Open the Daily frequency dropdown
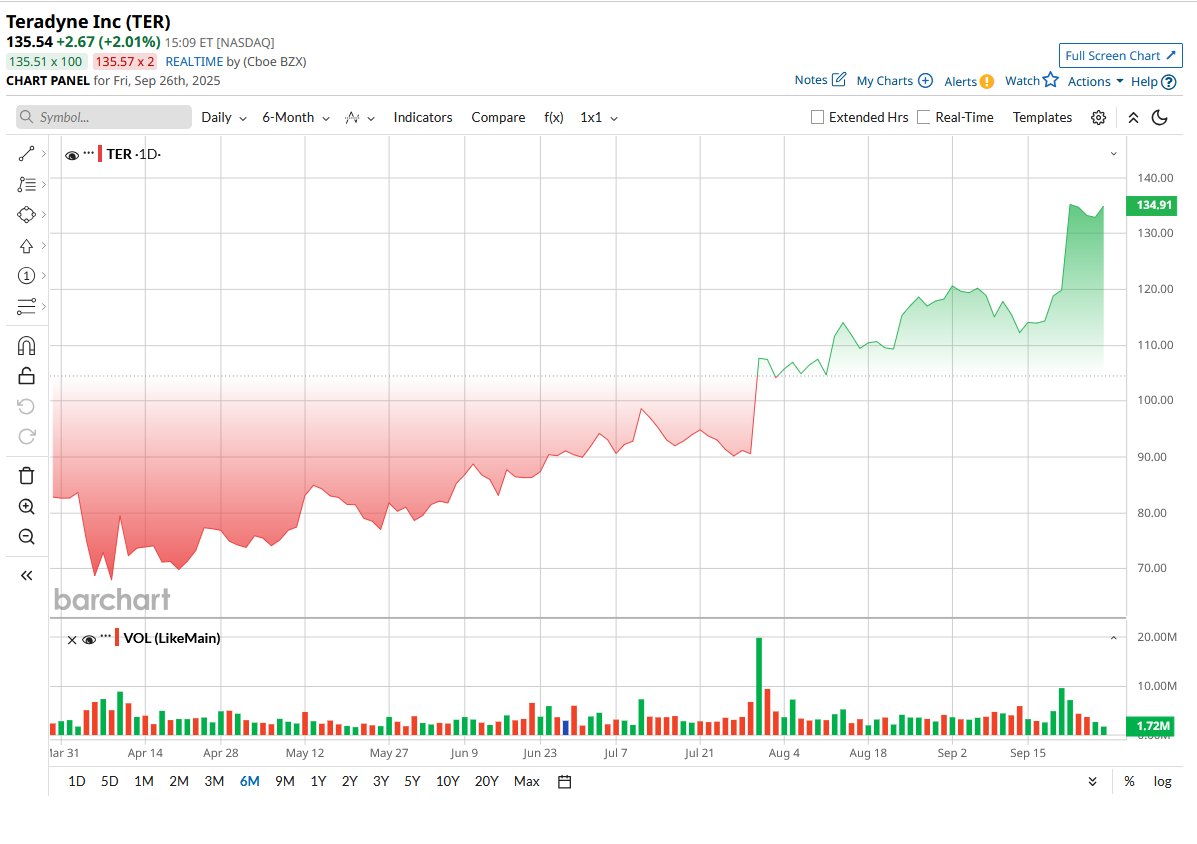The image size is (1197, 844). pyautogui.click(x=224, y=118)
